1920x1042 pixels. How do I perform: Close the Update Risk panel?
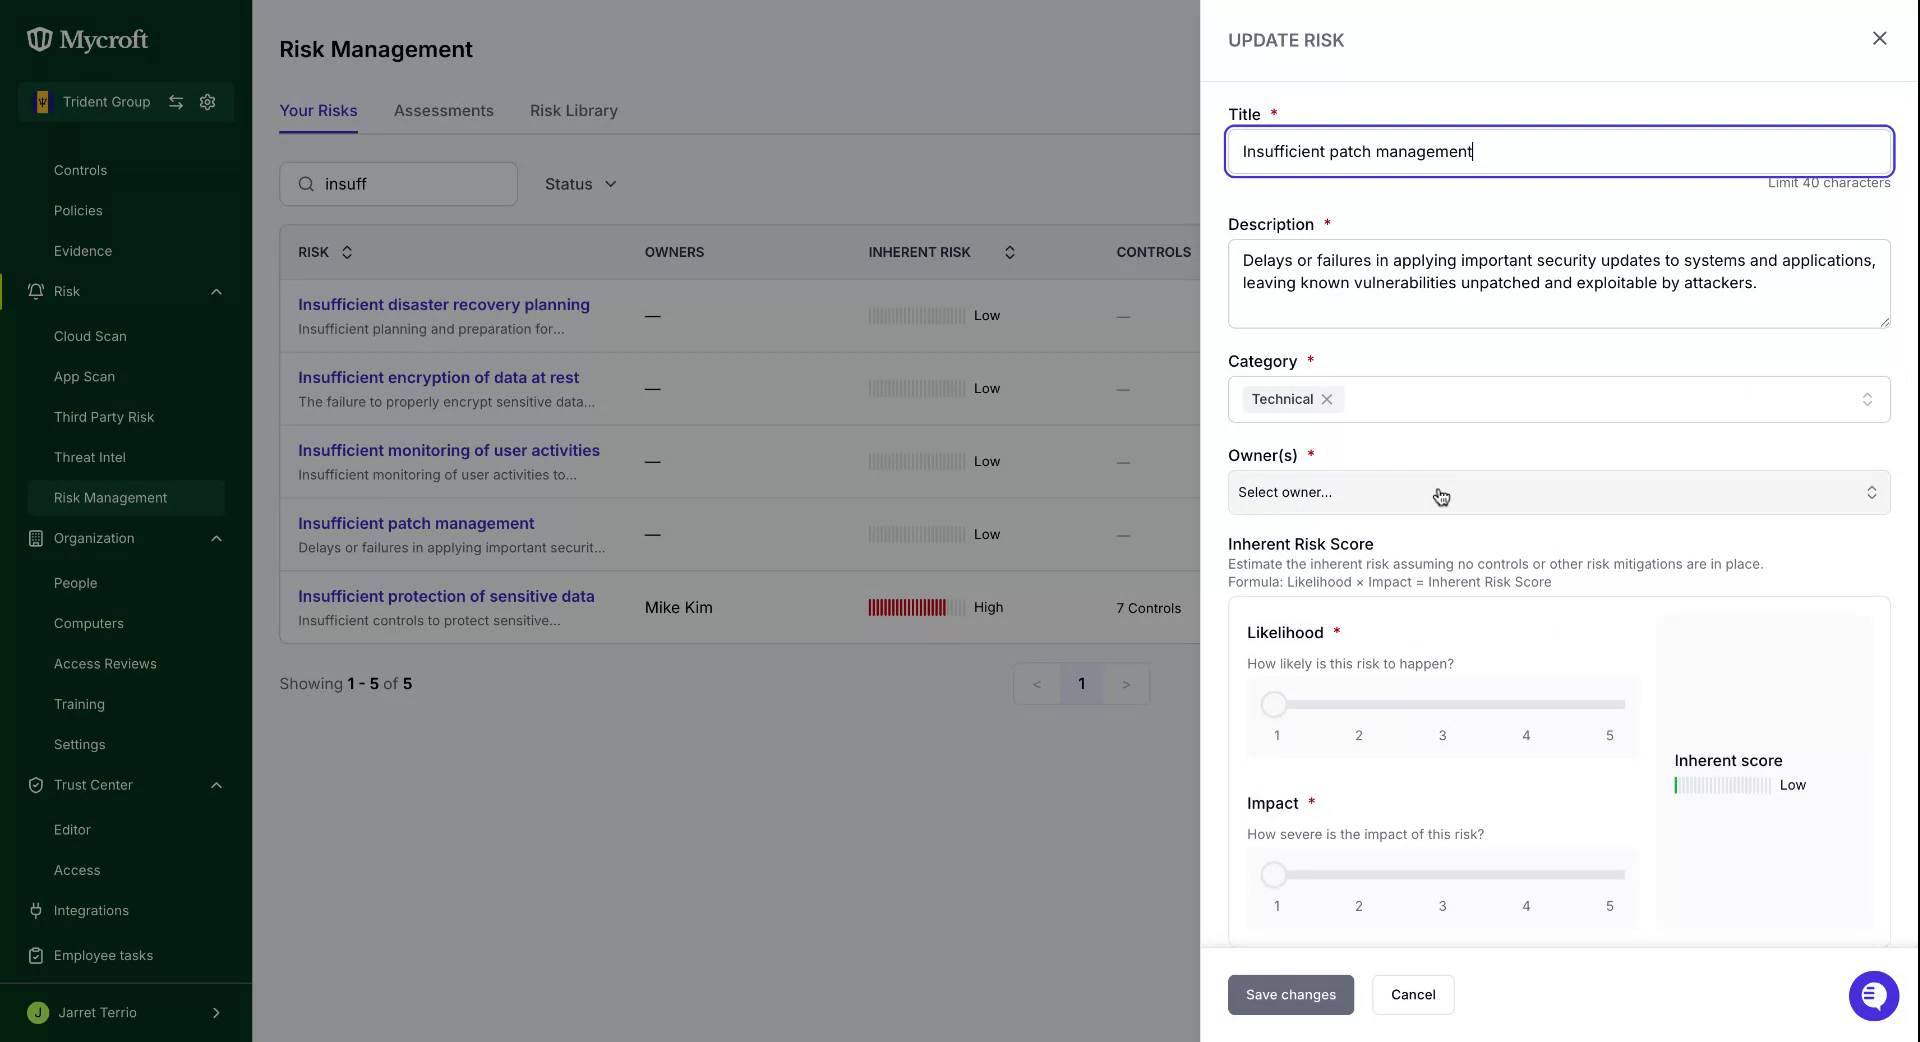(x=1880, y=38)
